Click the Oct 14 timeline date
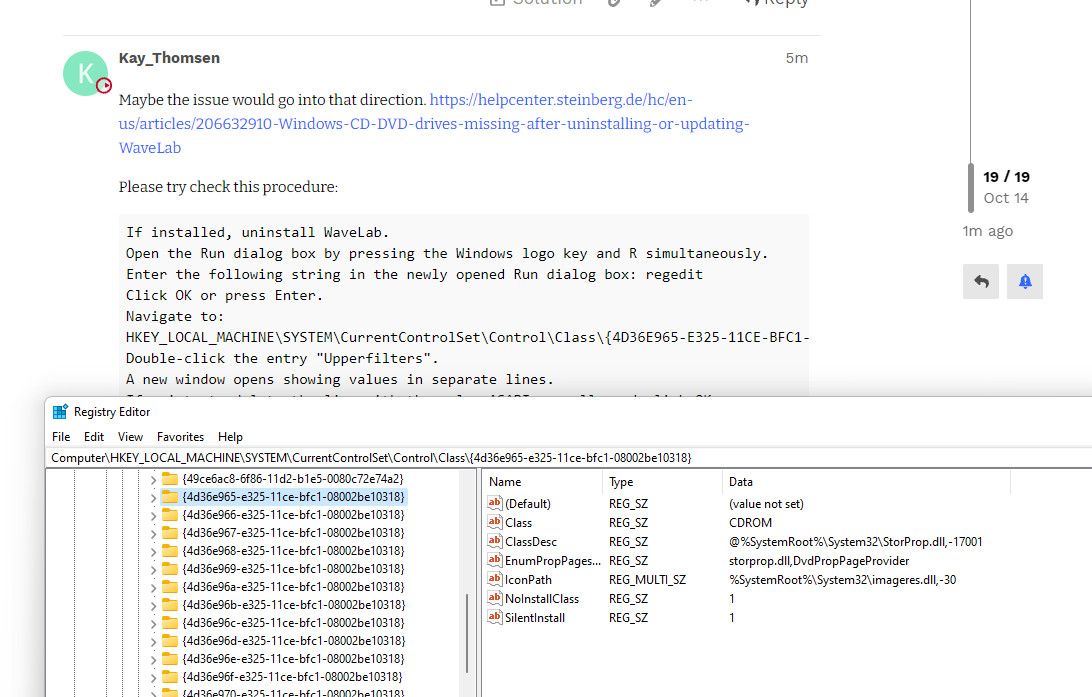 coord(1006,198)
